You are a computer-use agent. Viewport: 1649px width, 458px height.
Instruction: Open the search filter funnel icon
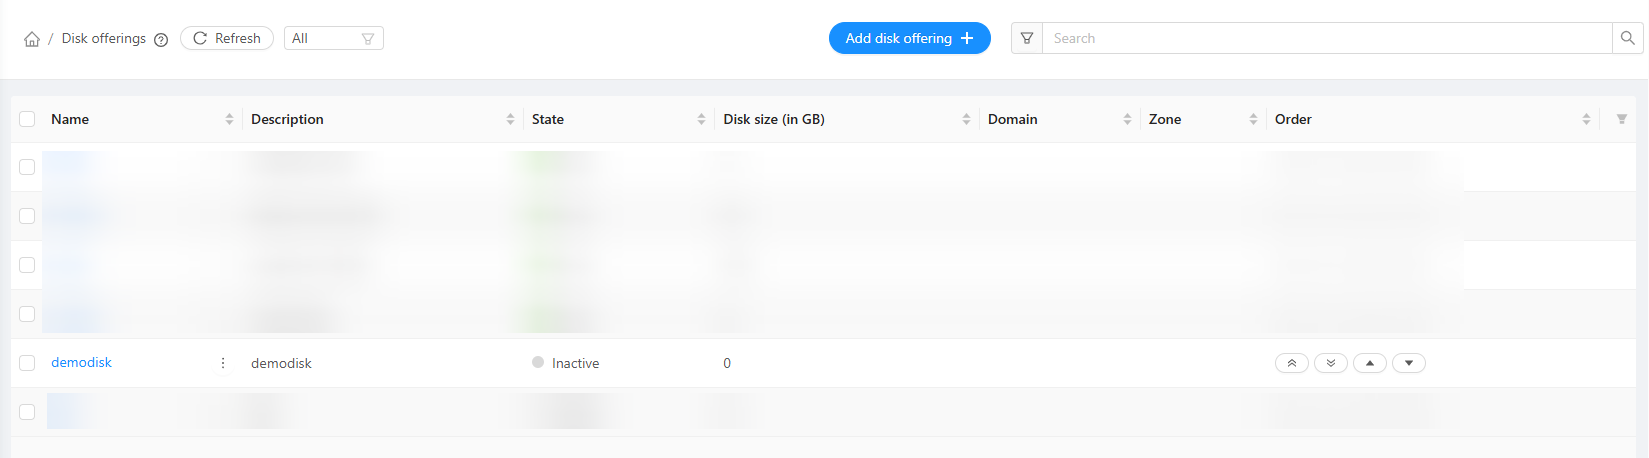coord(1027,38)
